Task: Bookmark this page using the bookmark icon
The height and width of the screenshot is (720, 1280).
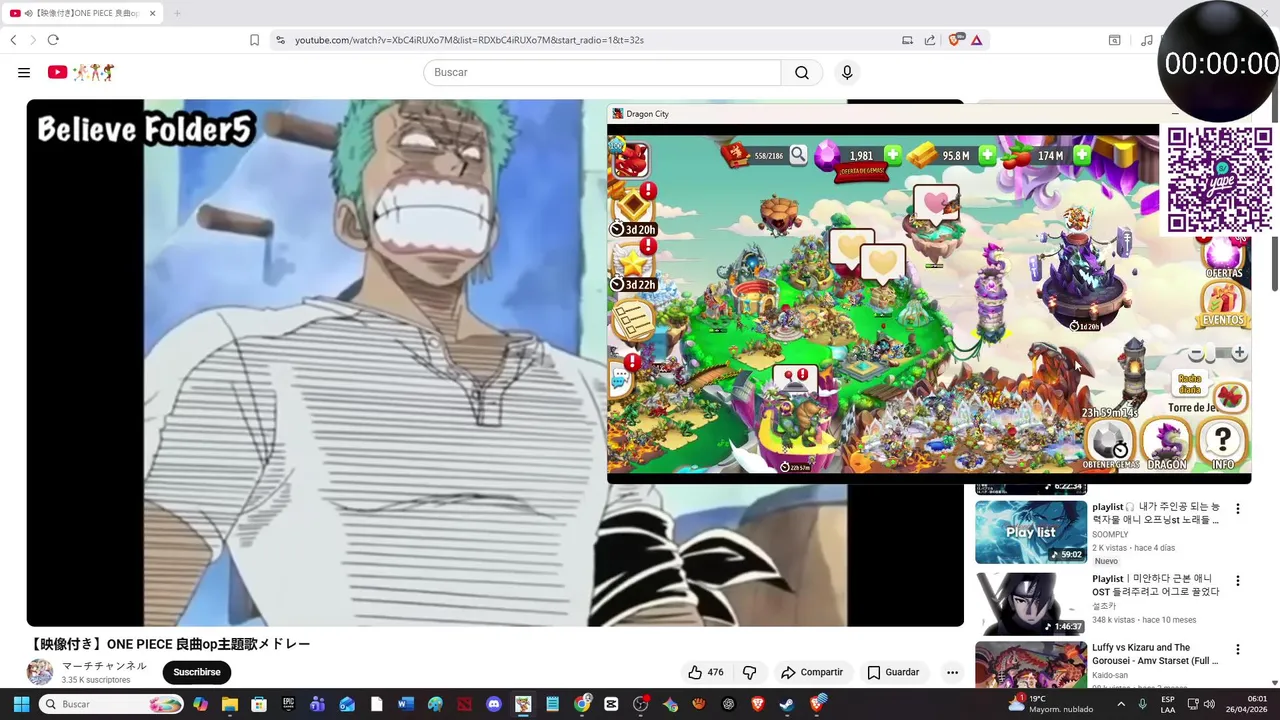Action: [x=254, y=40]
